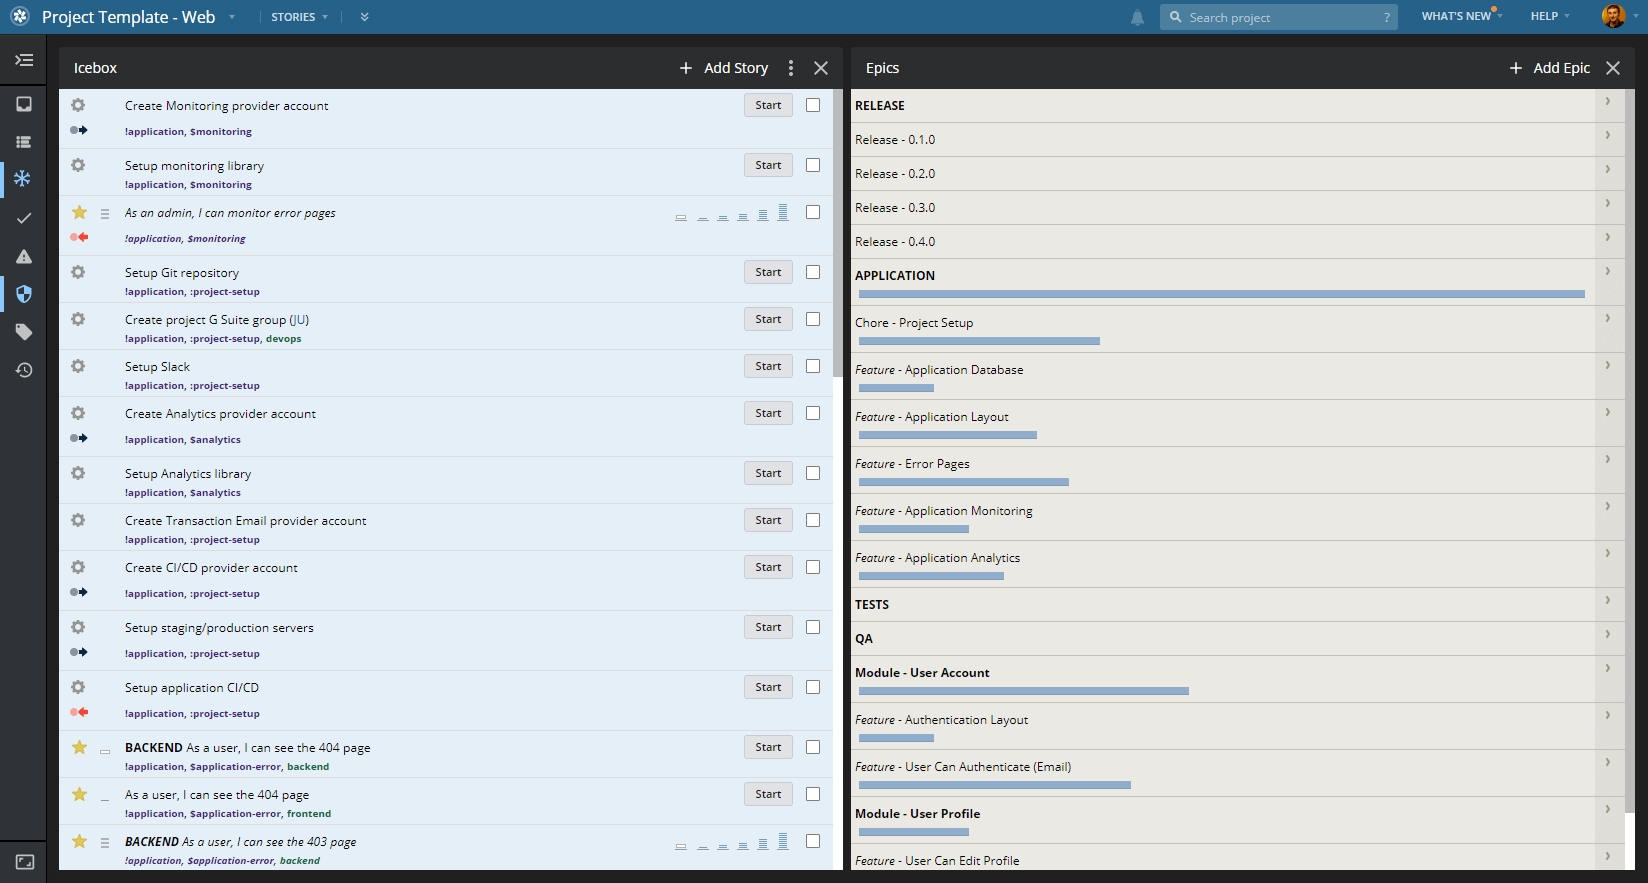Open Icebox panel three-dot options menu
Image resolution: width=1648 pixels, height=883 pixels.
[x=791, y=68]
